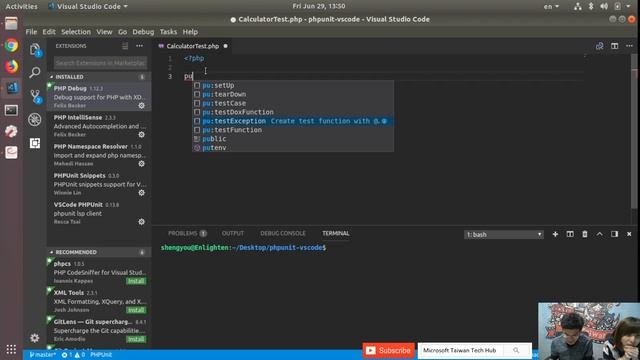Click the YouTube Subscribe button
Screen dimensions: 640x360
pos(389,350)
